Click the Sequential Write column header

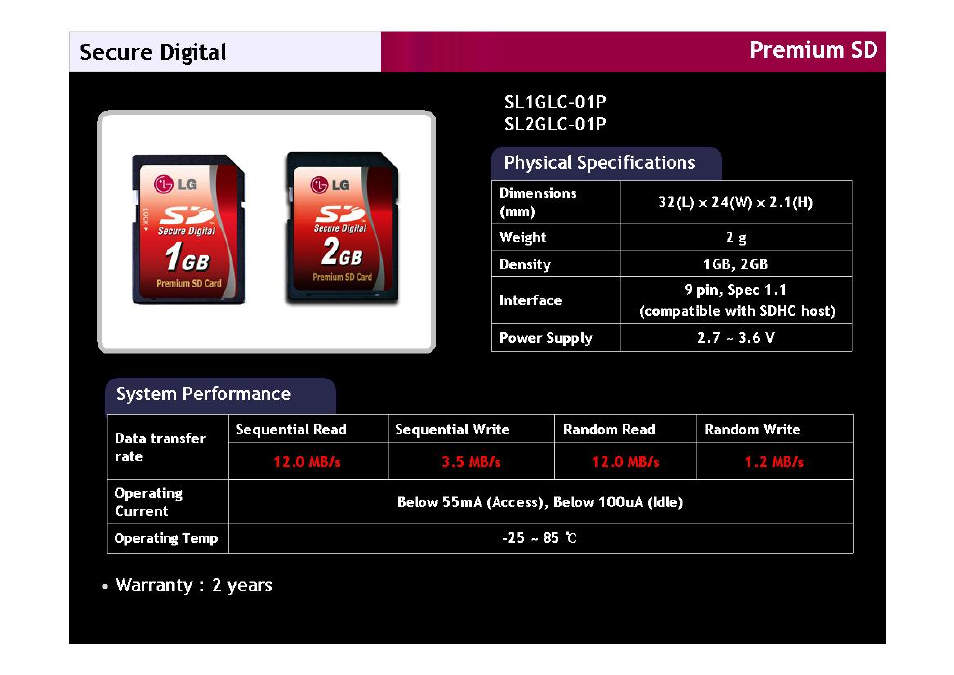coord(471,429)
